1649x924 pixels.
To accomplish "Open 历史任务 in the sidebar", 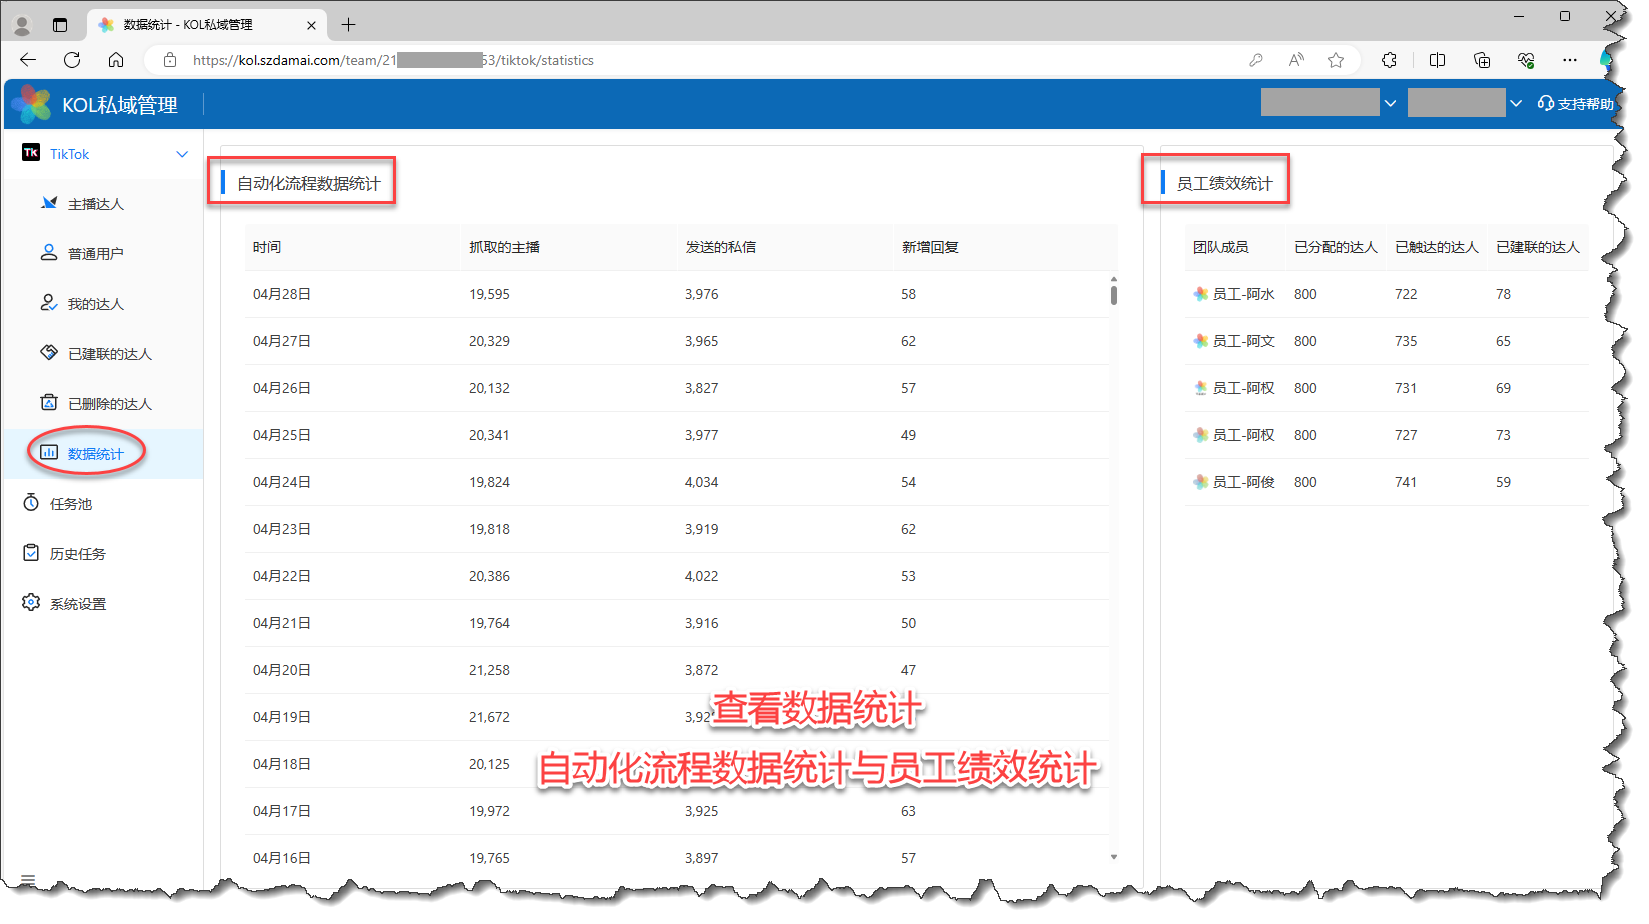I will 77,554.
